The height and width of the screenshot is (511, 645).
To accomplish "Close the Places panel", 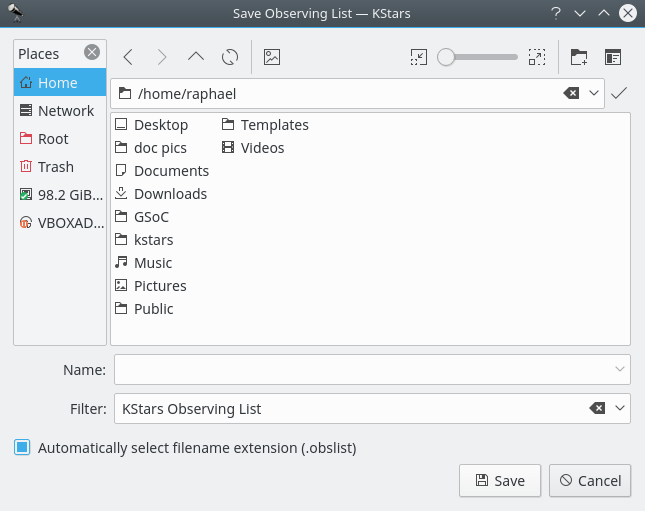I will point(92,53).
